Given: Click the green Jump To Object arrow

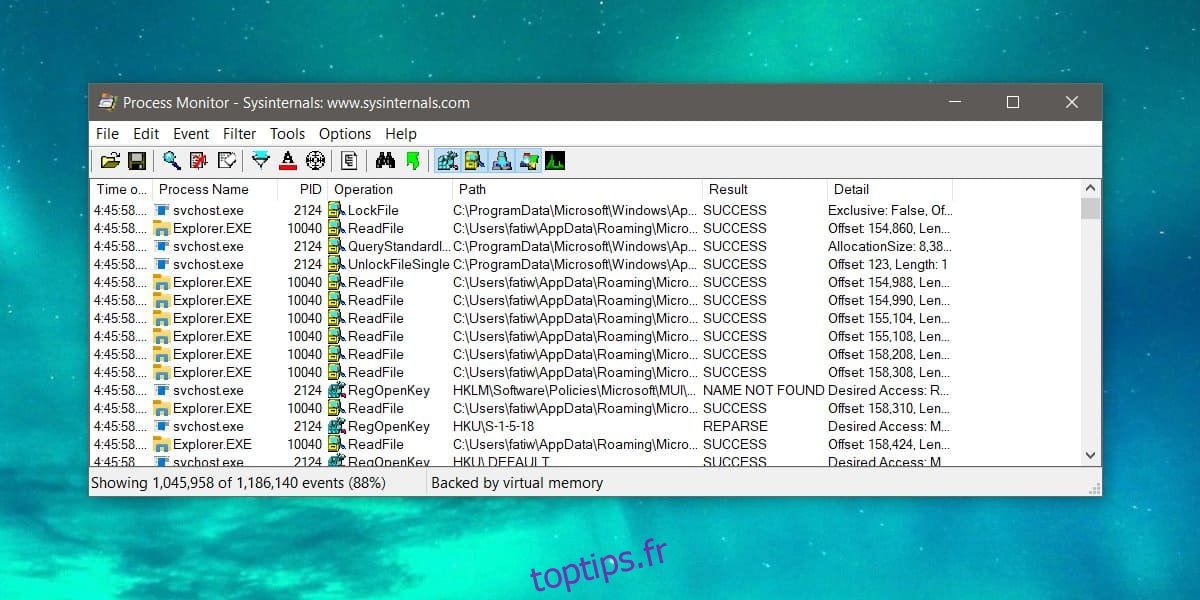Looking at the screenshot, I should [411, 161].
